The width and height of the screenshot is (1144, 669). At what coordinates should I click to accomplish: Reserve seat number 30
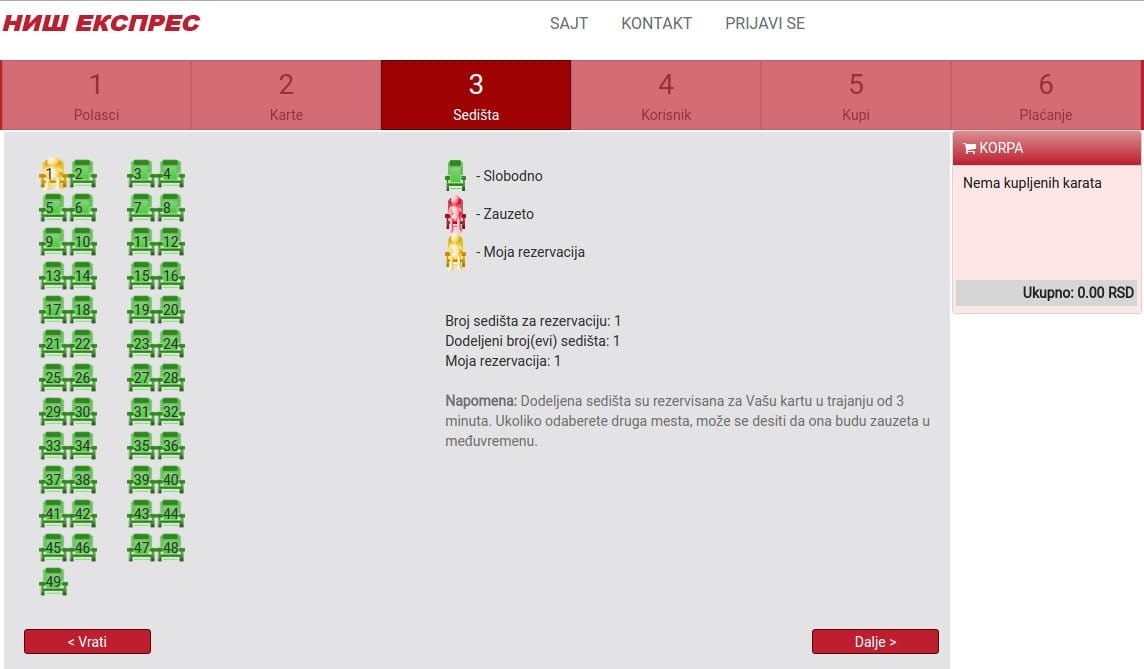[x=82, y=412]
